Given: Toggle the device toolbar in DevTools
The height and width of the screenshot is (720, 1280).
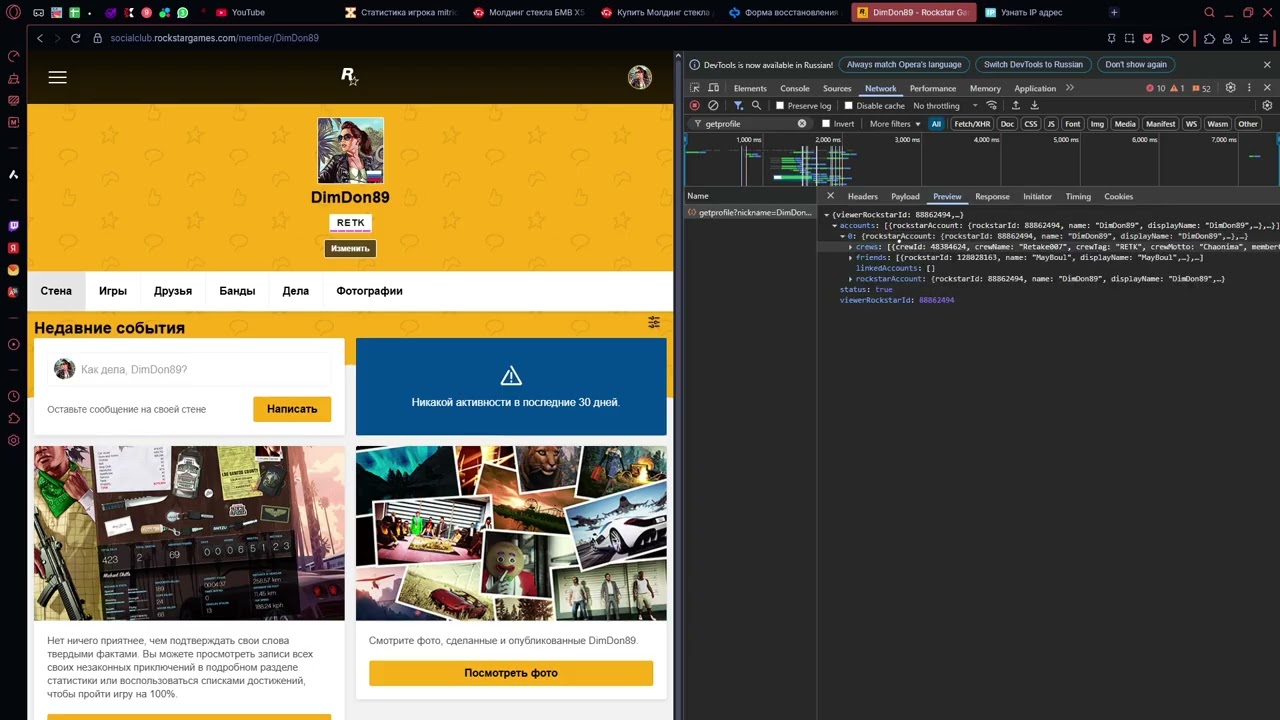Looking at the screenshot, I should pos(713,88).
